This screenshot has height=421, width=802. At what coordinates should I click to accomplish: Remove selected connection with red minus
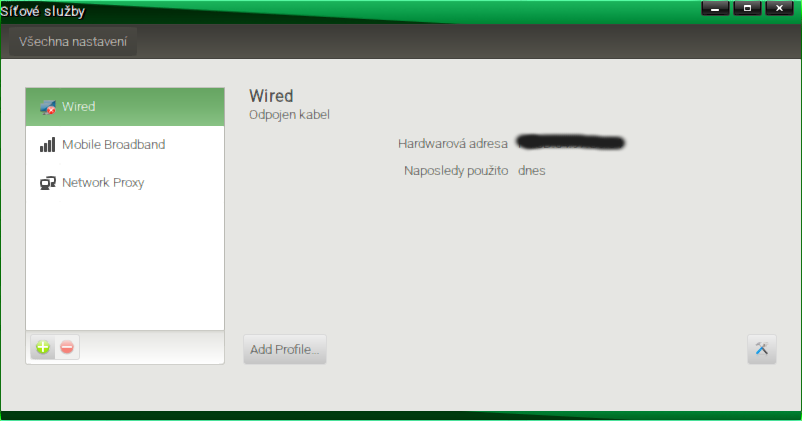click(x=67, y=348)
